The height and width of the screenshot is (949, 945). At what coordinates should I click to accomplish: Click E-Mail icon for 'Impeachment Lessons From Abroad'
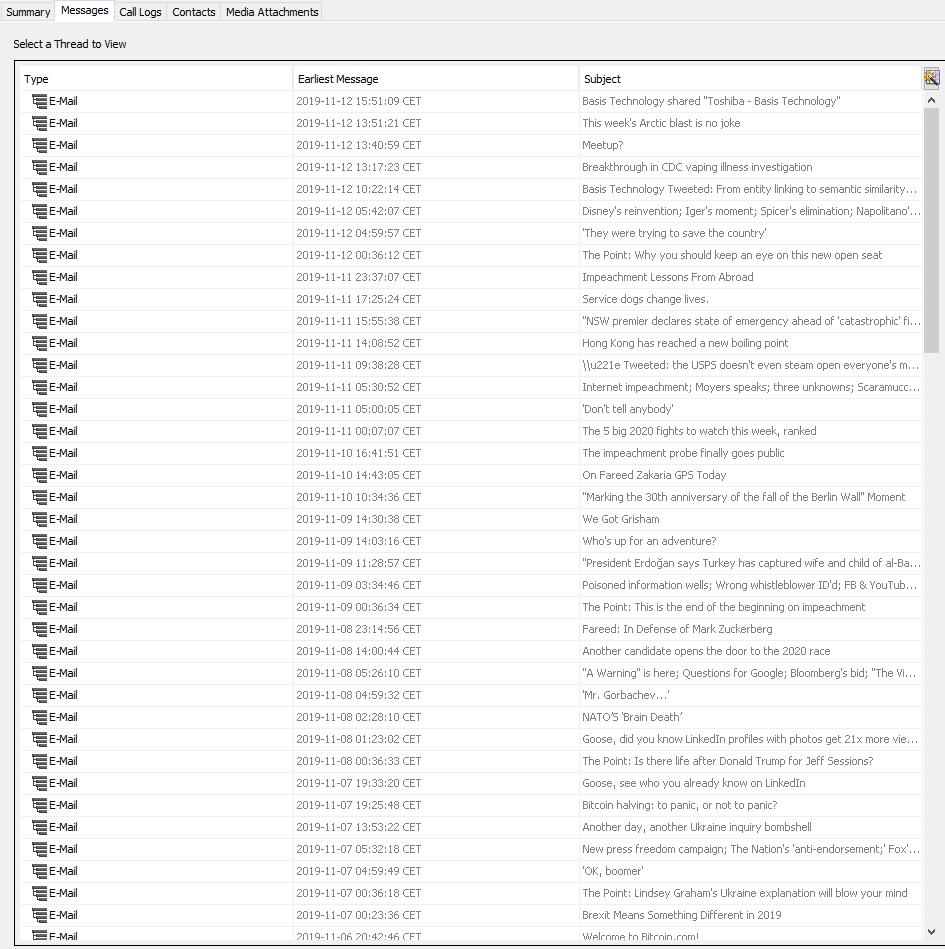coord(40,277)
